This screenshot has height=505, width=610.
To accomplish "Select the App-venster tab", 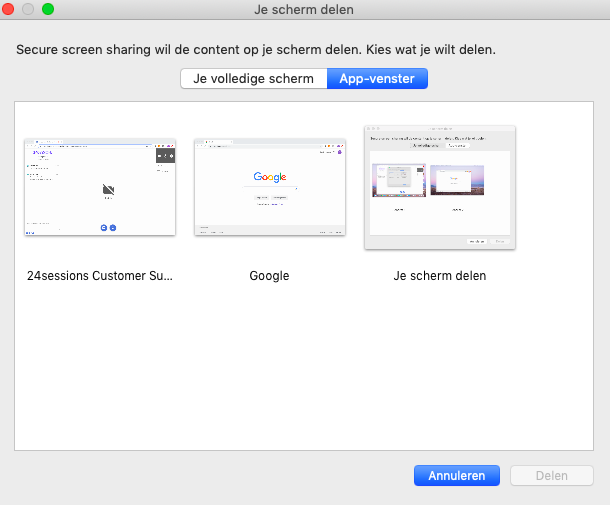I will tap(377, 79).
